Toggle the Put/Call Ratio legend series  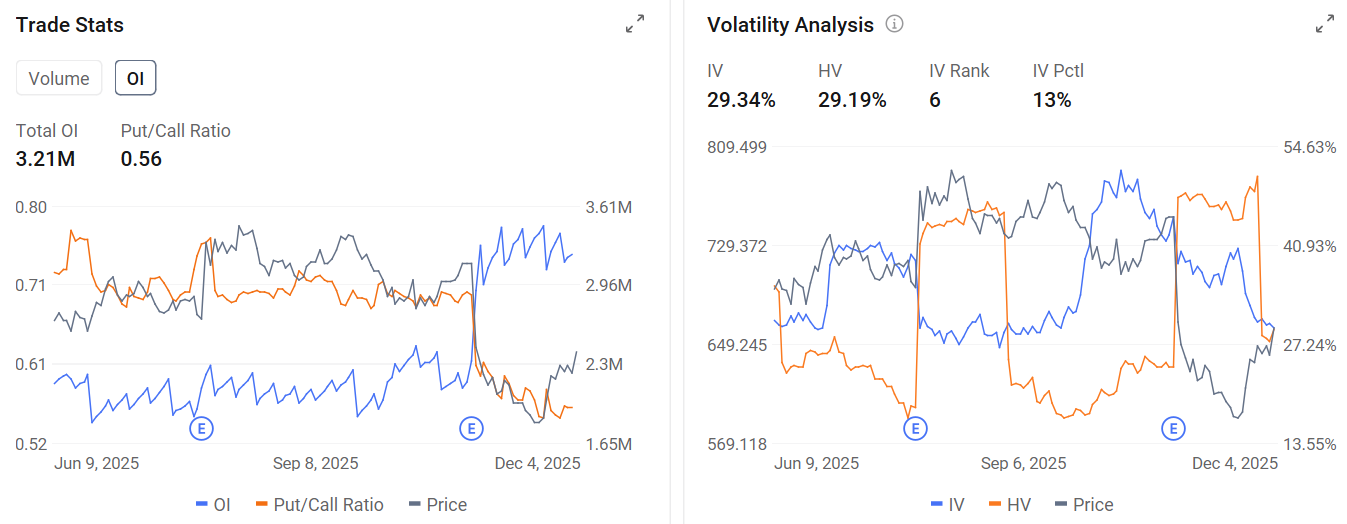tap(320, 505)
